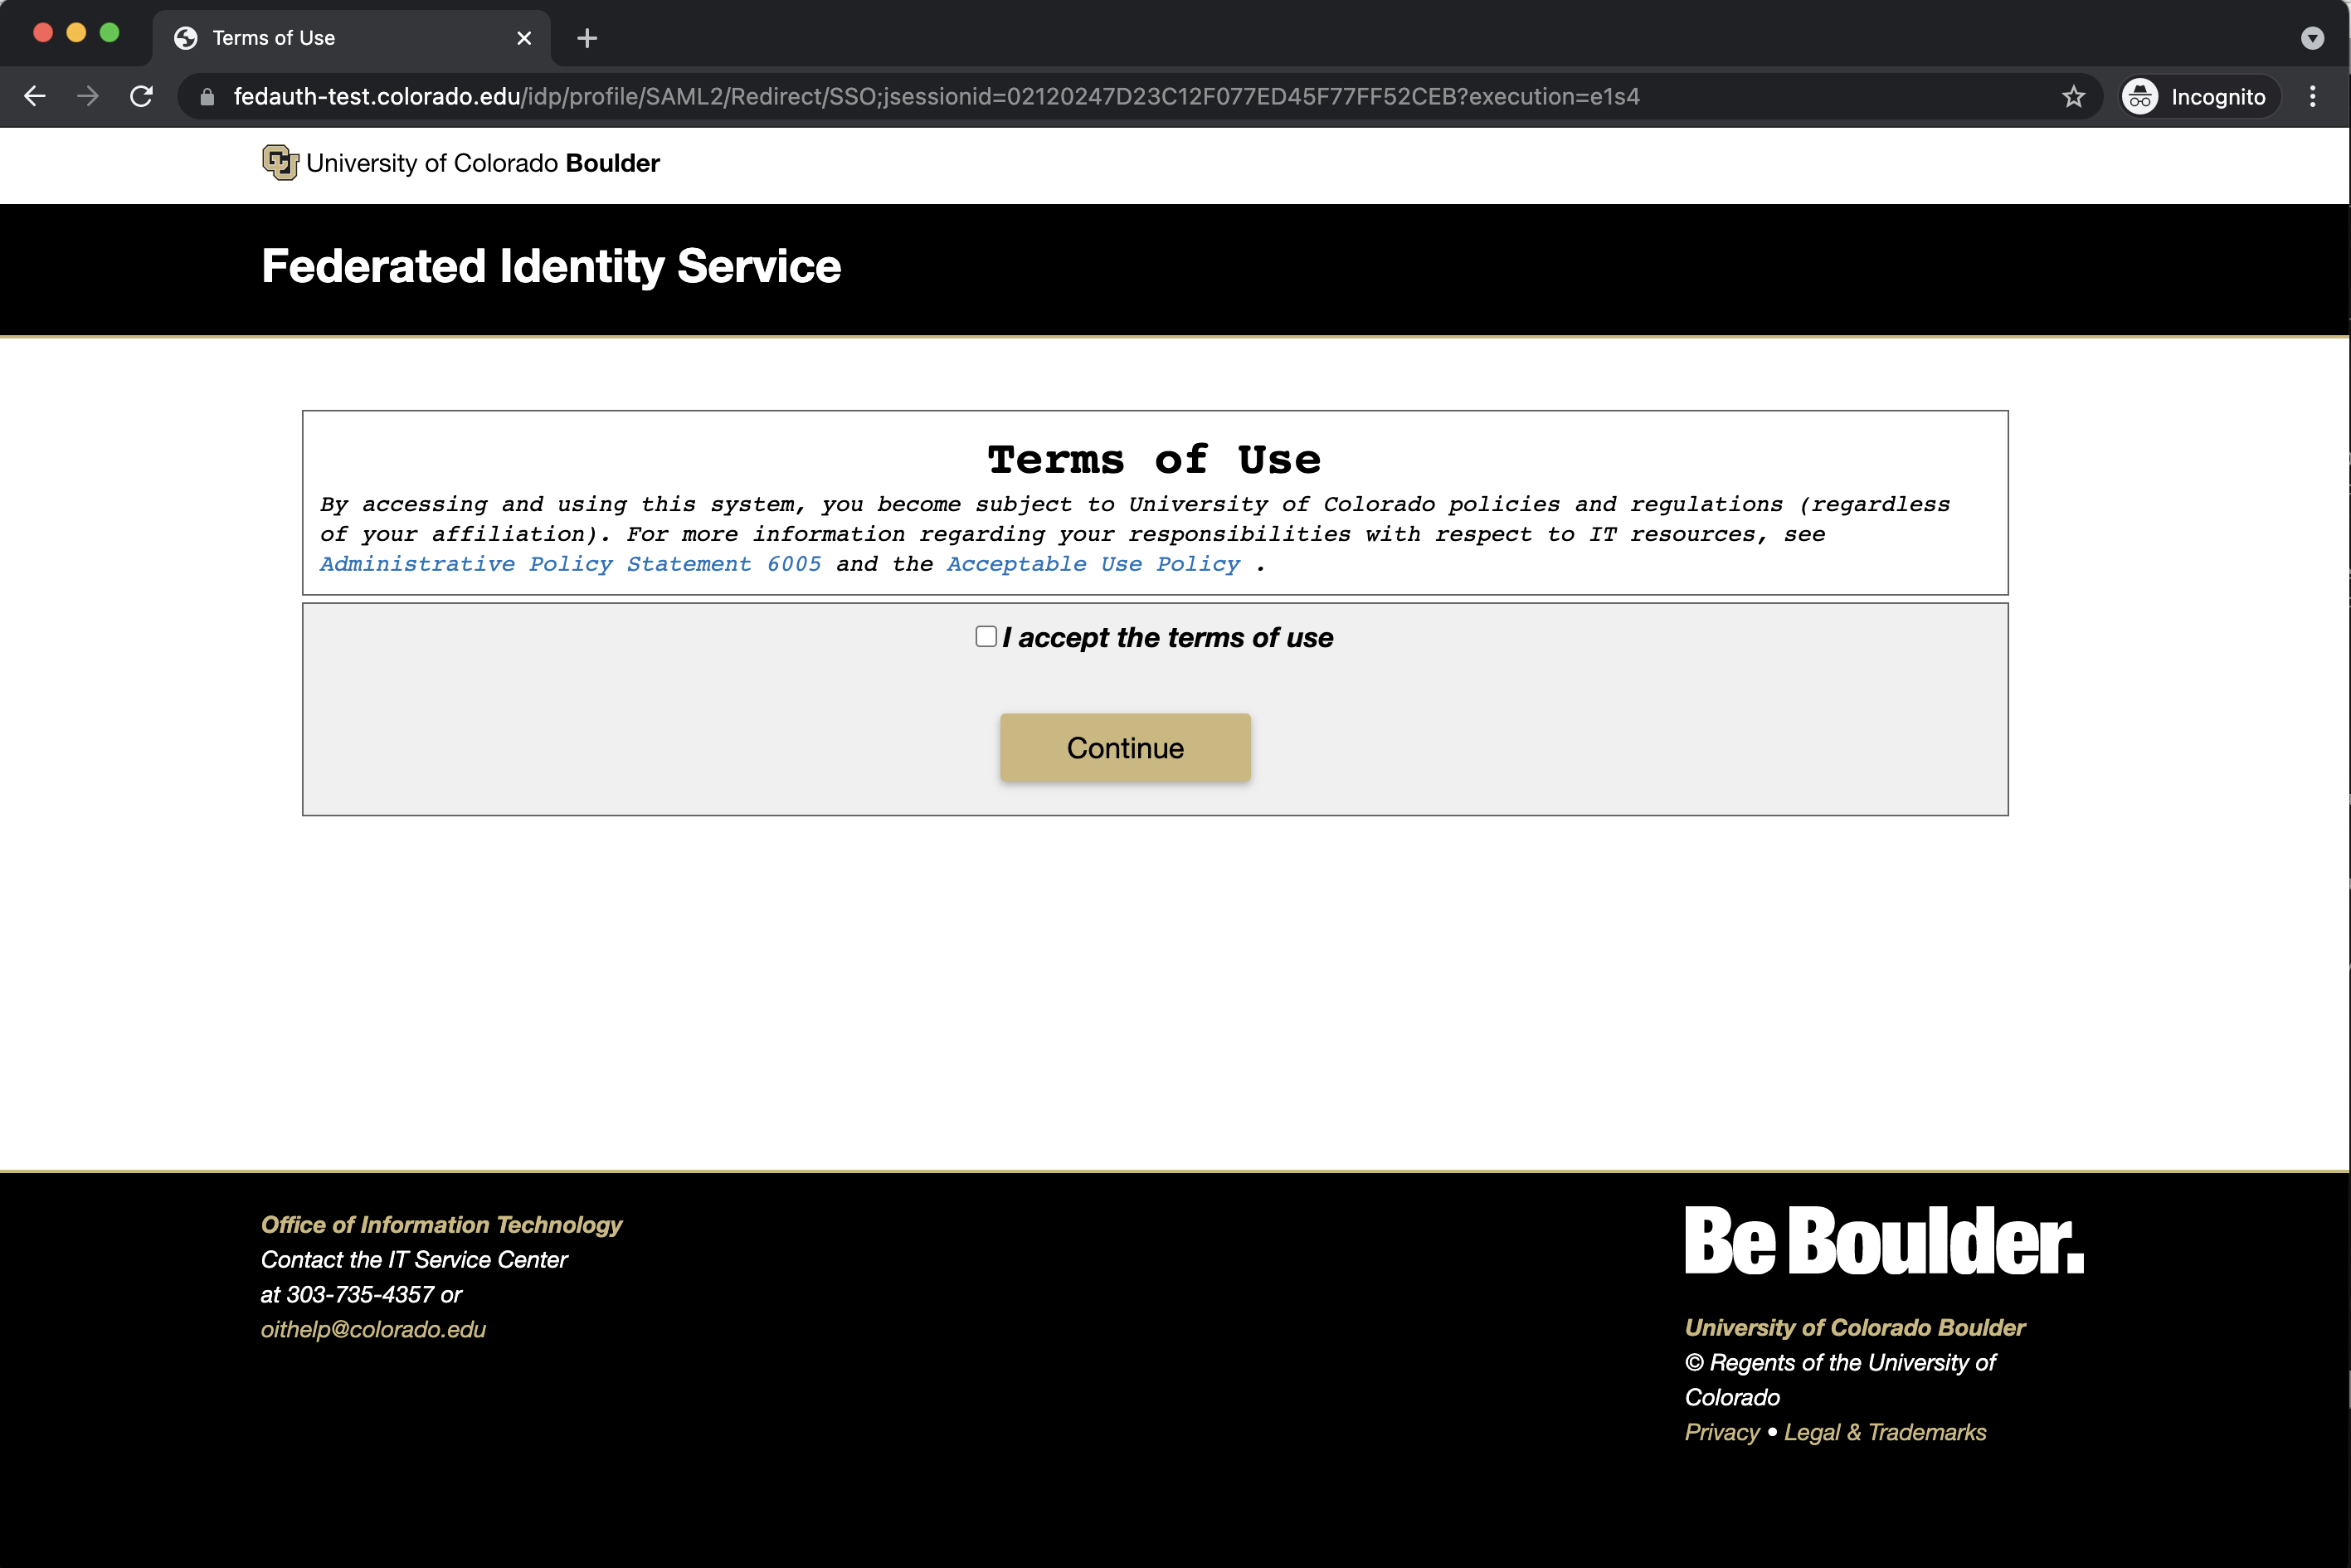This screenshot has width=2351, height=1568.
Task: Bookmark this page with the star icon
Action: (2072, 96)
